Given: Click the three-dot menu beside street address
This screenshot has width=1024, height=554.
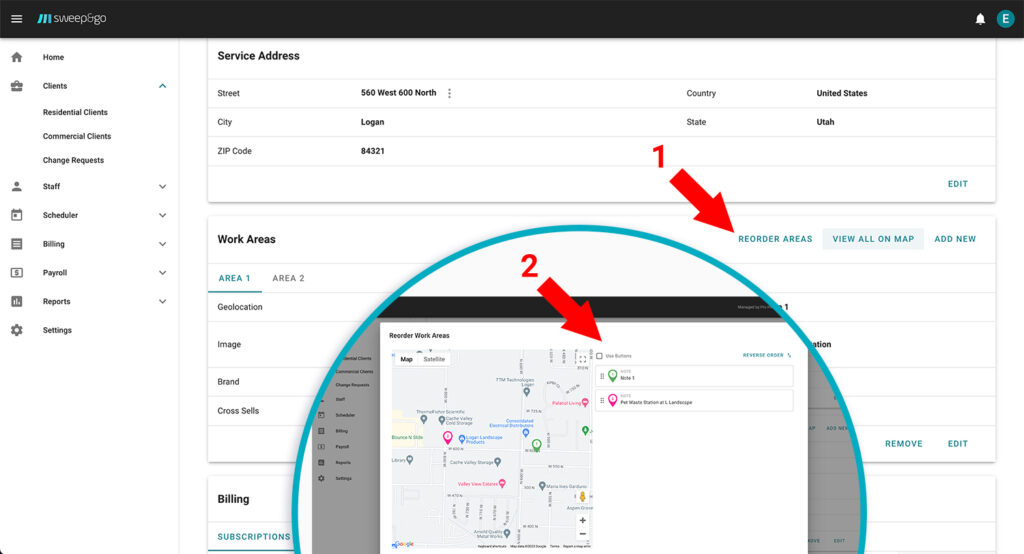Looking at the screenshot, I should click(x=449, y=93).
